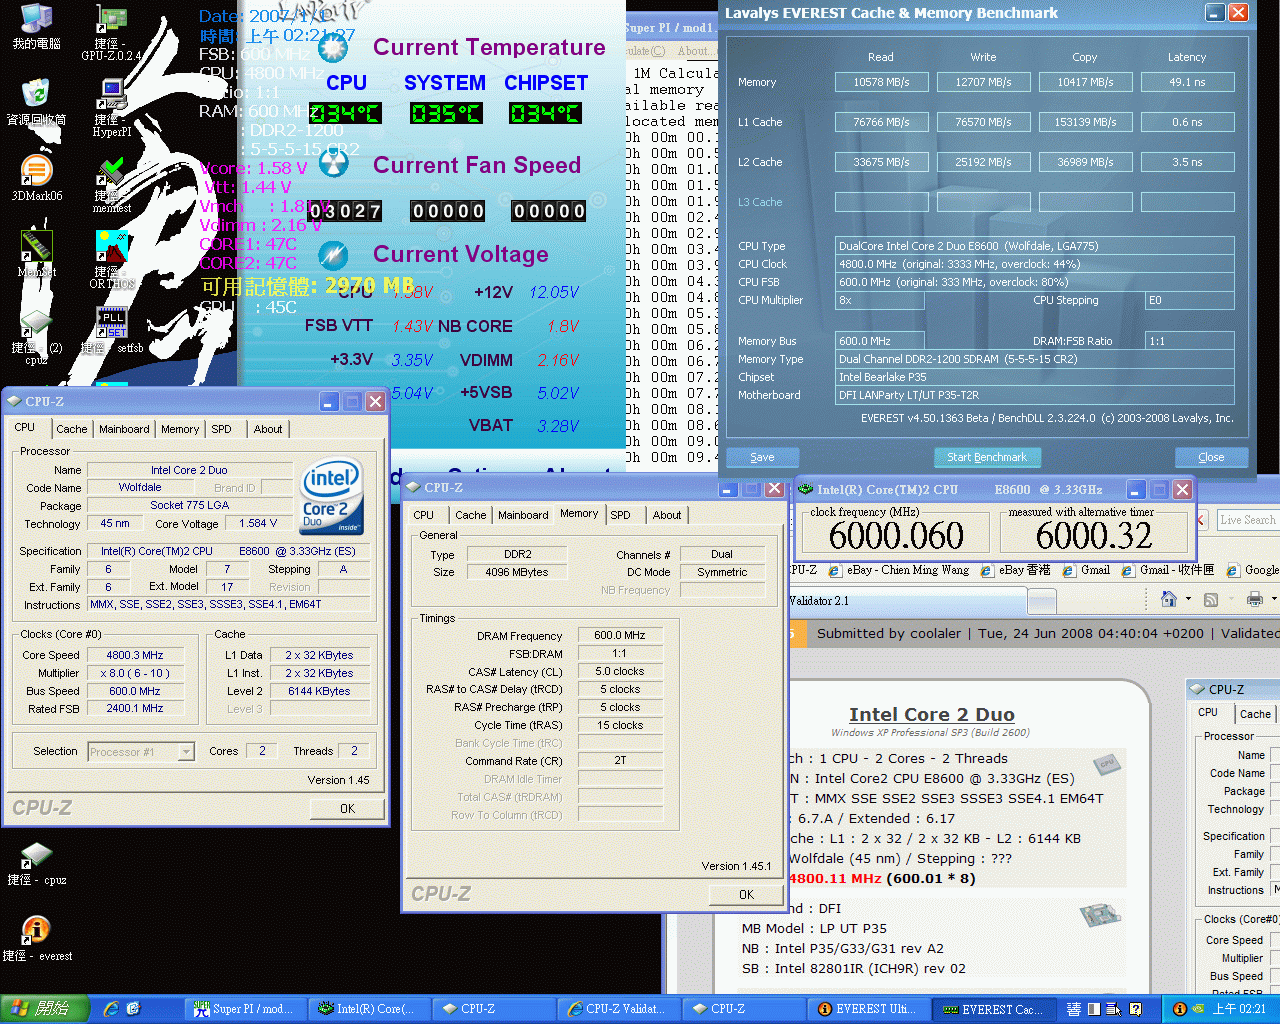Expand the Processor #1 selection dropdown
This screenshot has height=1024, width=1280.
click(x=186, y=752)
